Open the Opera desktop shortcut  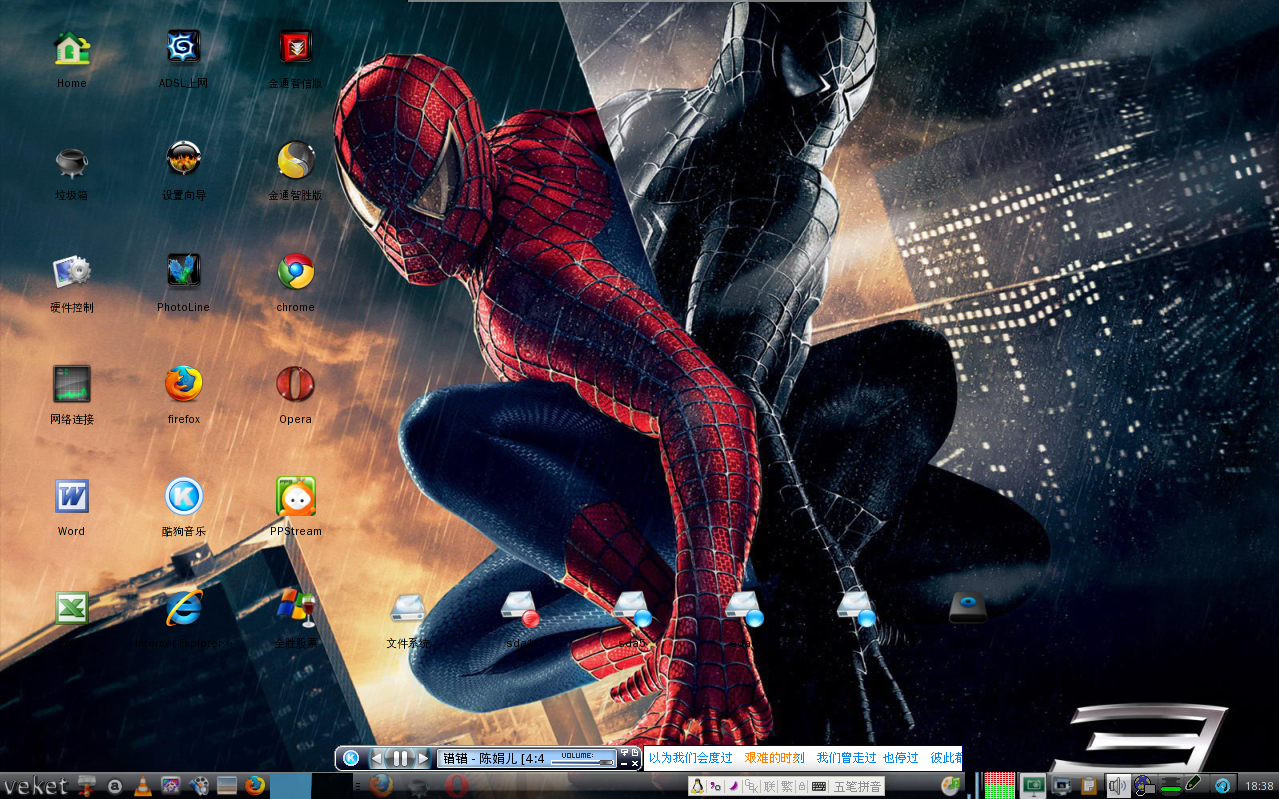click(x=295, y=383)
